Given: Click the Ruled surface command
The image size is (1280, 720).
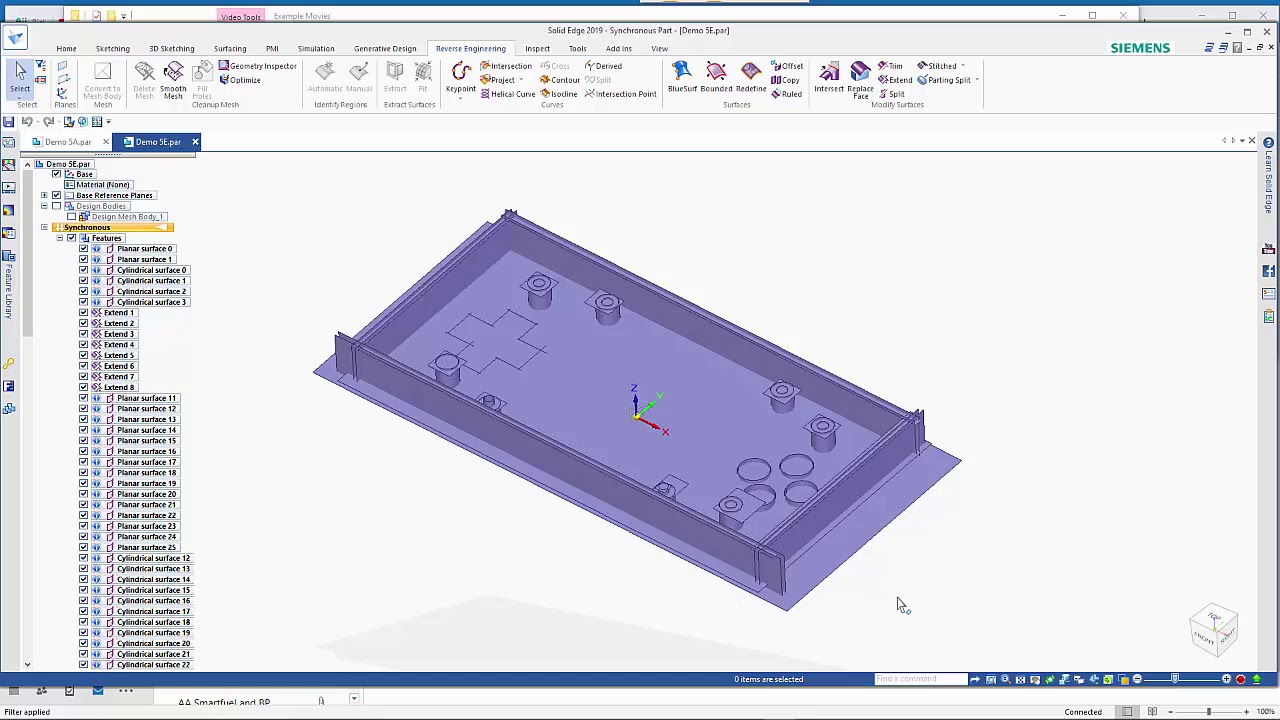Looking at the screenshot, I should click(x=786, y=94).
